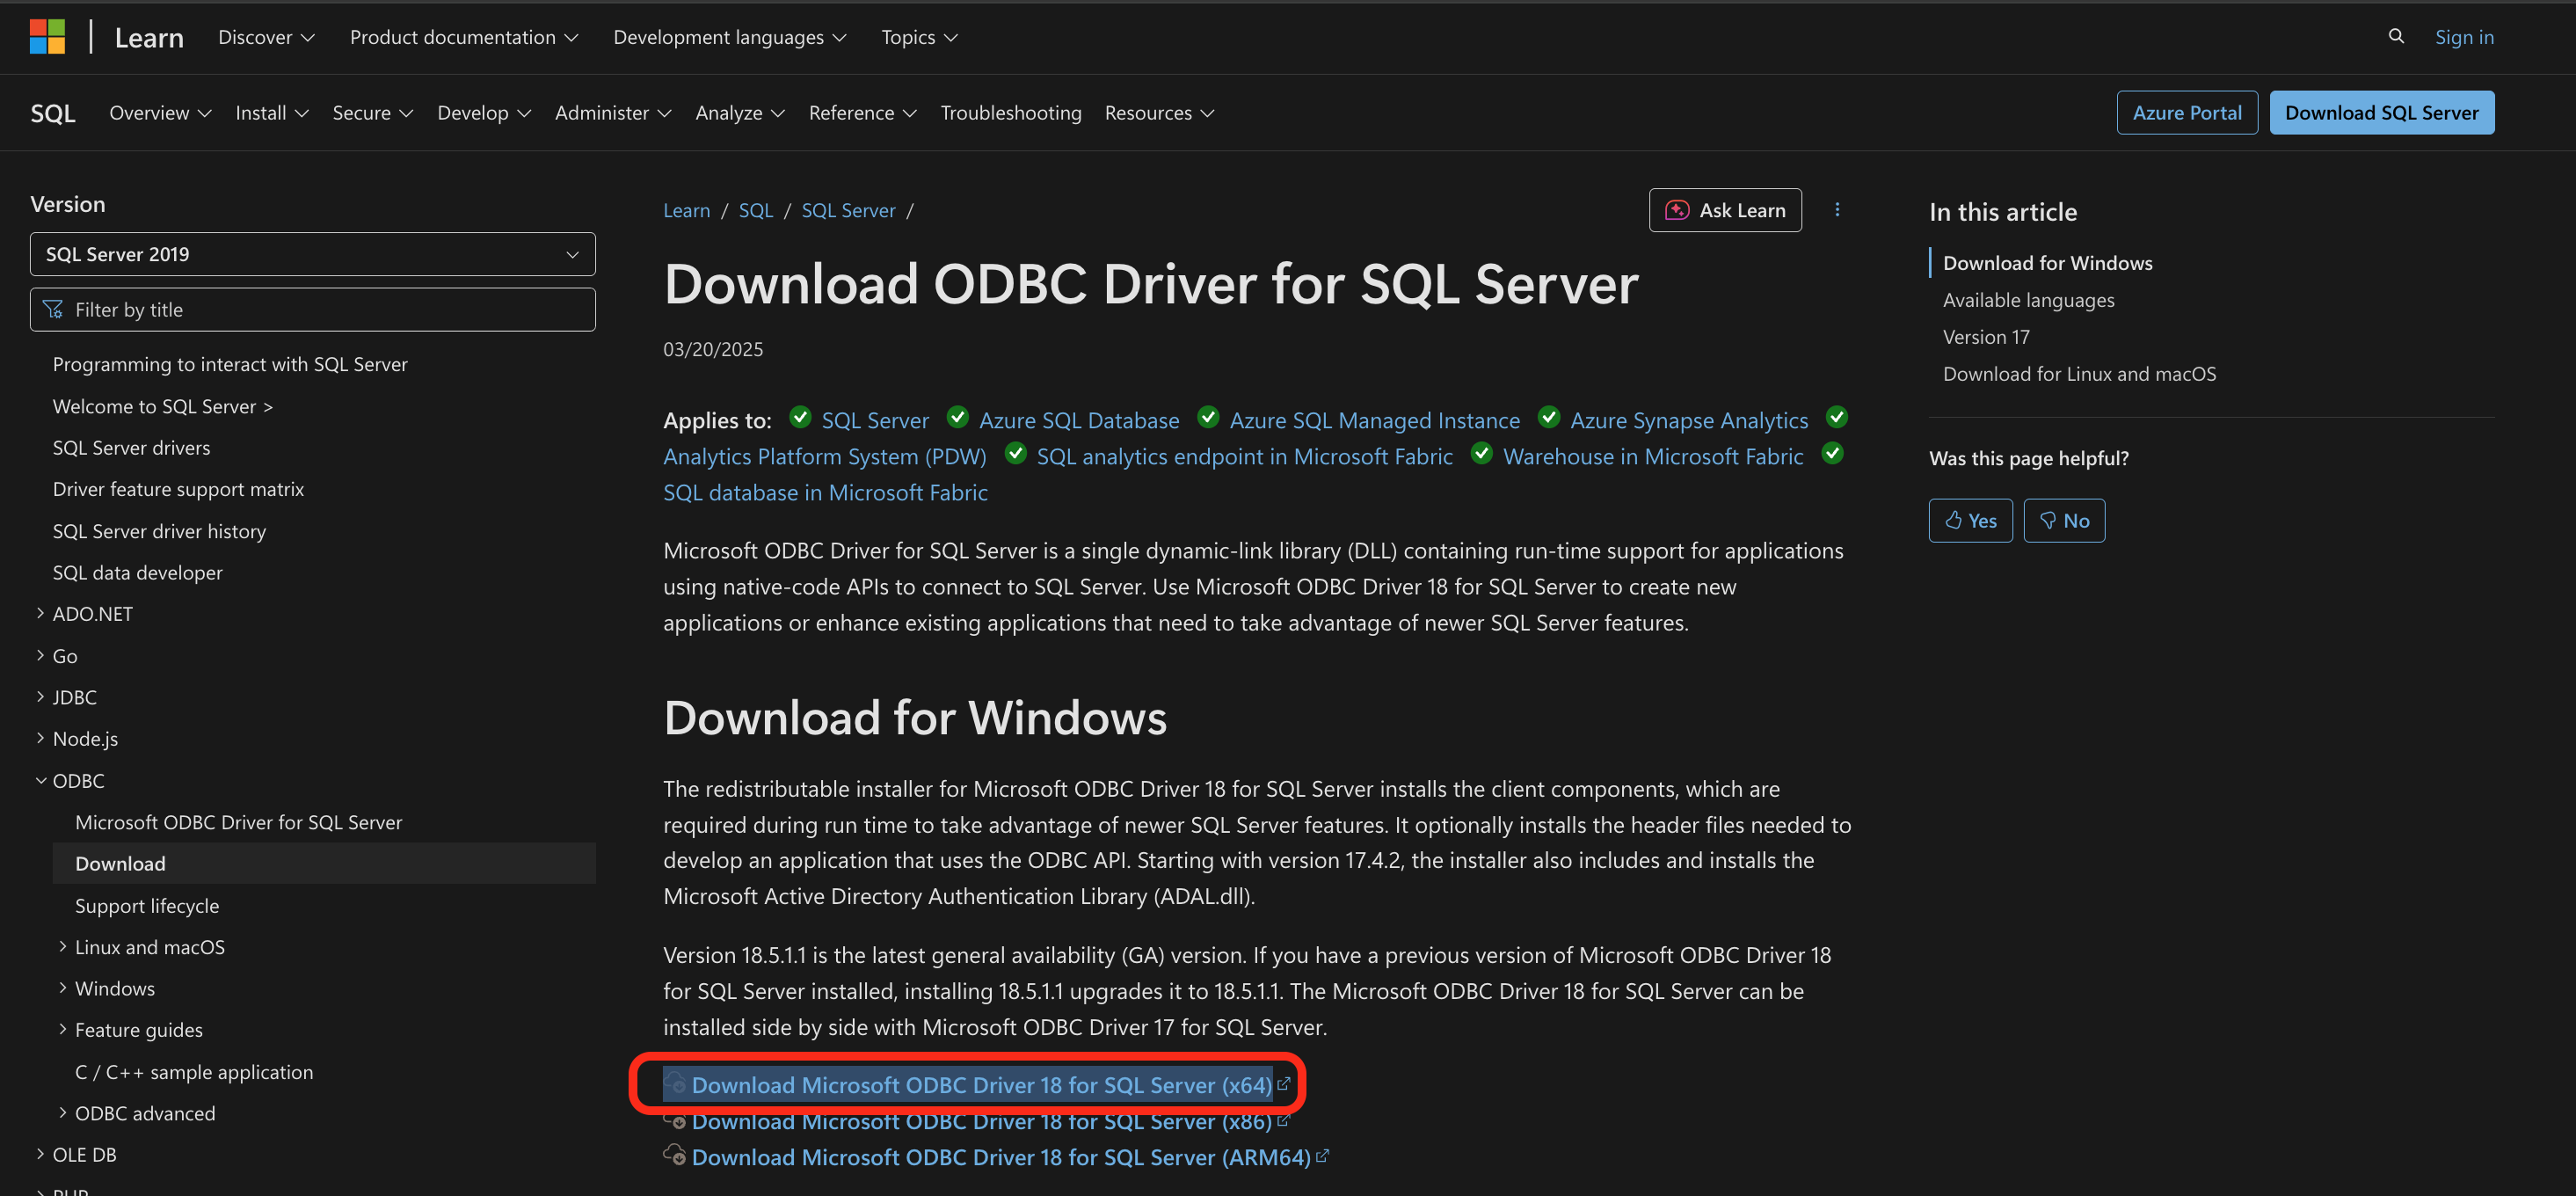The width and height of the screenshot is (2576, 1196).
Task: Select Troubleshooting in the SQL navigation bar
Action: [1011, 112]
